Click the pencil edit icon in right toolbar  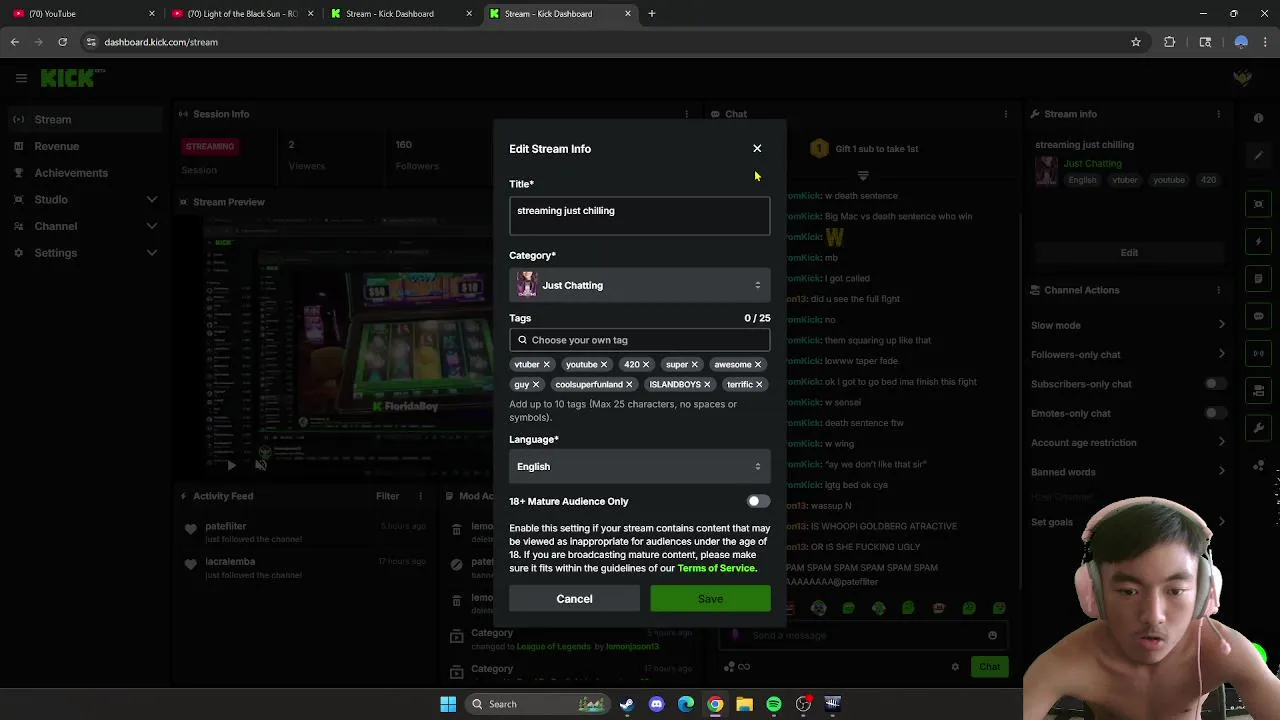[1258, 156]
